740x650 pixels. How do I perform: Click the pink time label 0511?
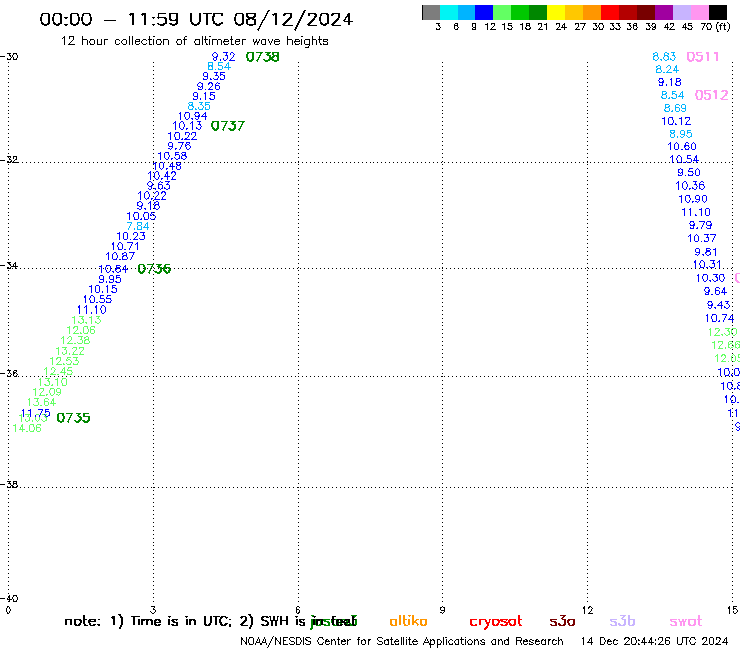pyautogui.click(x=703, y=57)
